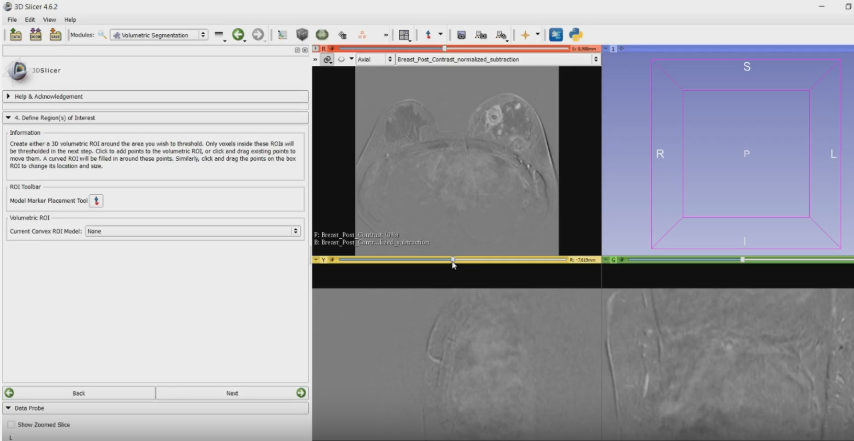854x441 pixels.
Task: Click the Next button
Action: 232,393
